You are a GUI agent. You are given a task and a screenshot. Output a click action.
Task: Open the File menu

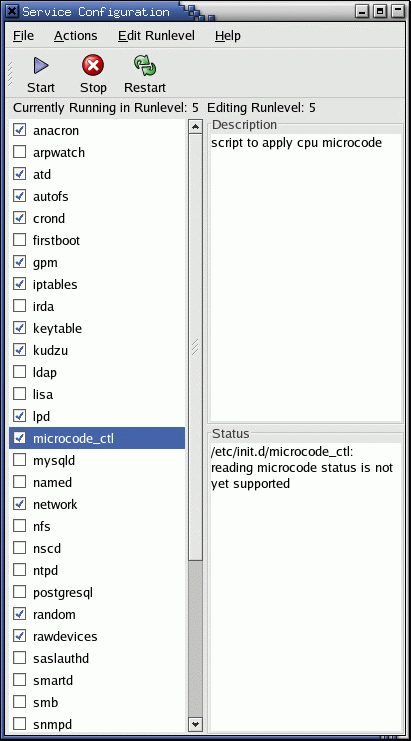23,36
